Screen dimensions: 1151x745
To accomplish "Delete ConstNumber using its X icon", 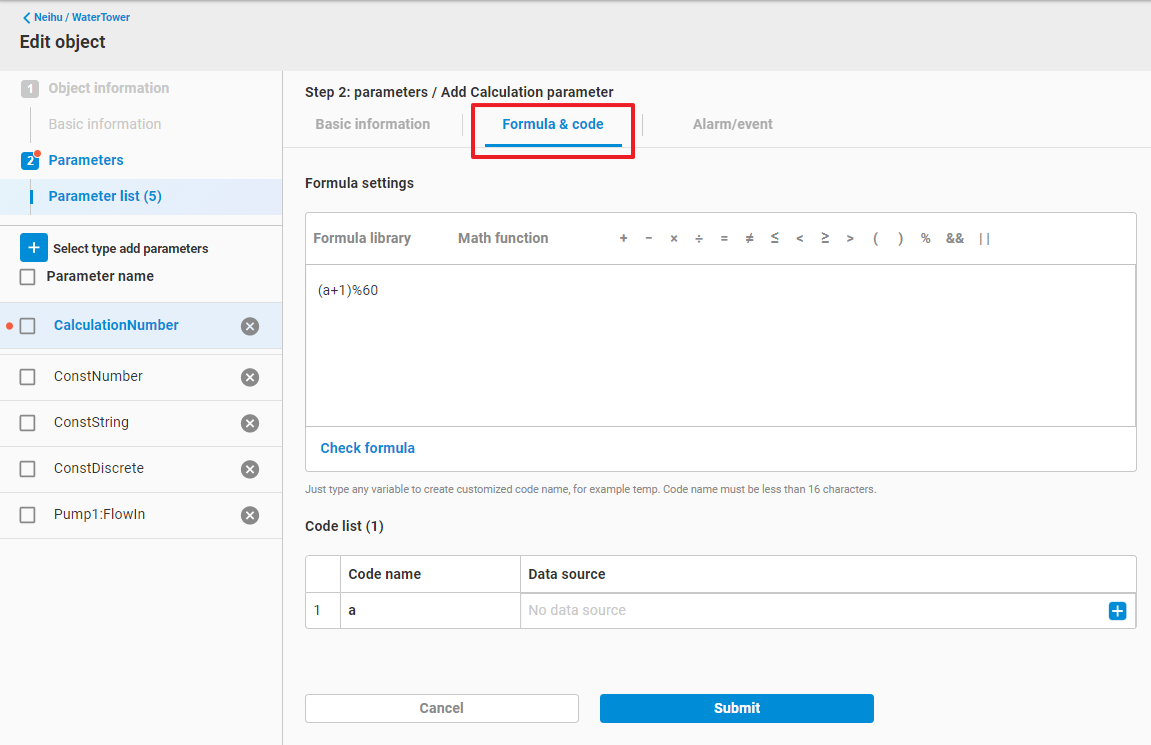I will point(250,377).
